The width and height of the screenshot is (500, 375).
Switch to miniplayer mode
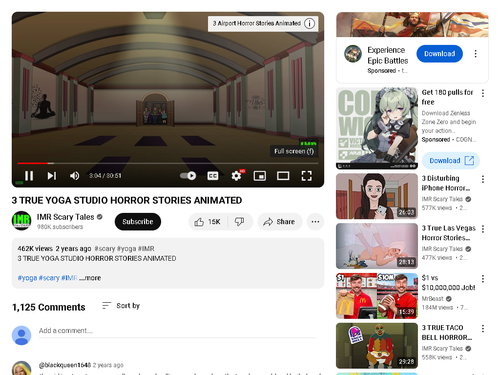(260, 176)
